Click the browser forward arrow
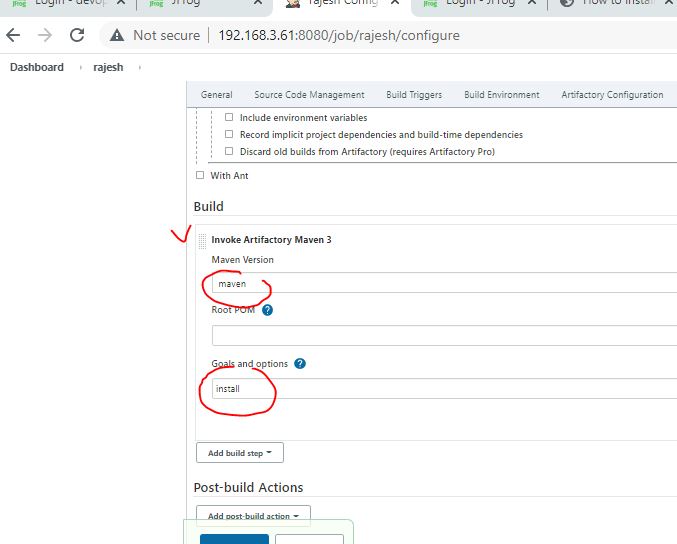Image resolution: width=677 pixels, height=544 pixels. click(x=45, y=35)
